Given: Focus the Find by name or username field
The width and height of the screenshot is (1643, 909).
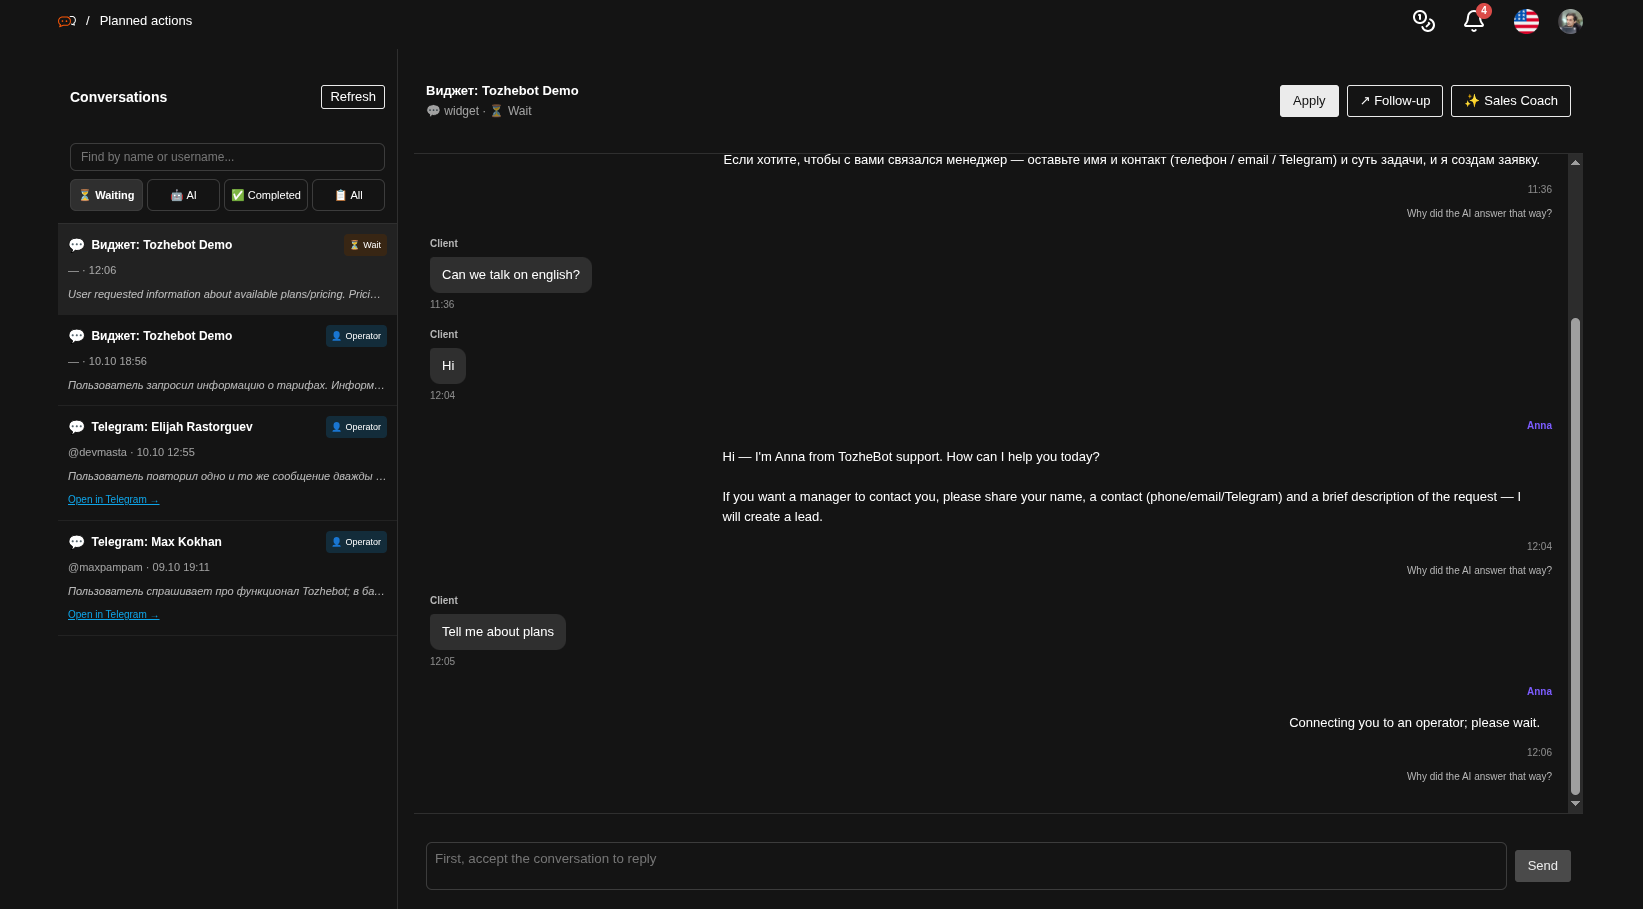Looking at the screenshot, I should (x=227, y=157).
